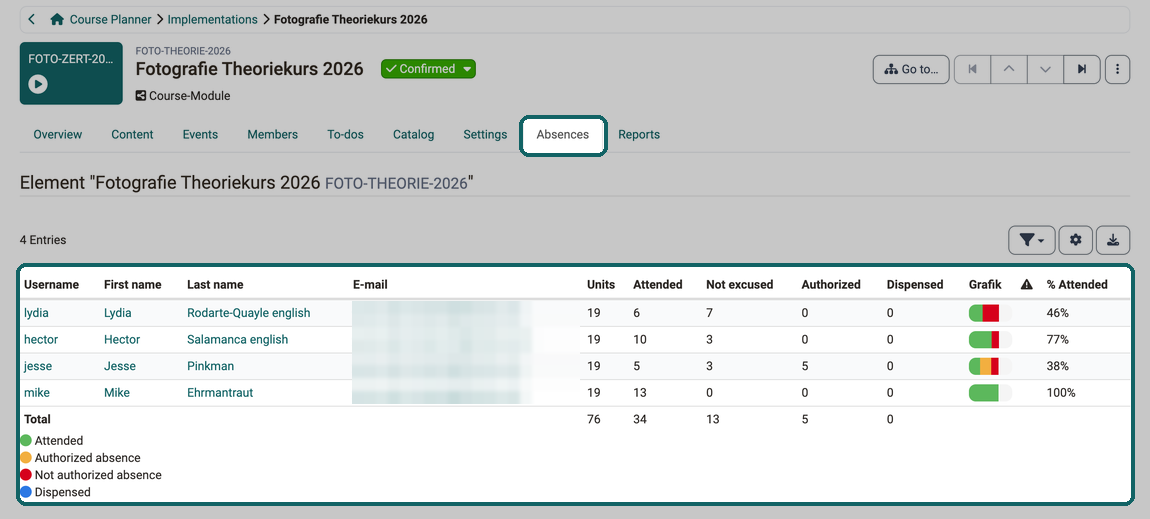Jump to last element navigation icon

coord(1082,70)
